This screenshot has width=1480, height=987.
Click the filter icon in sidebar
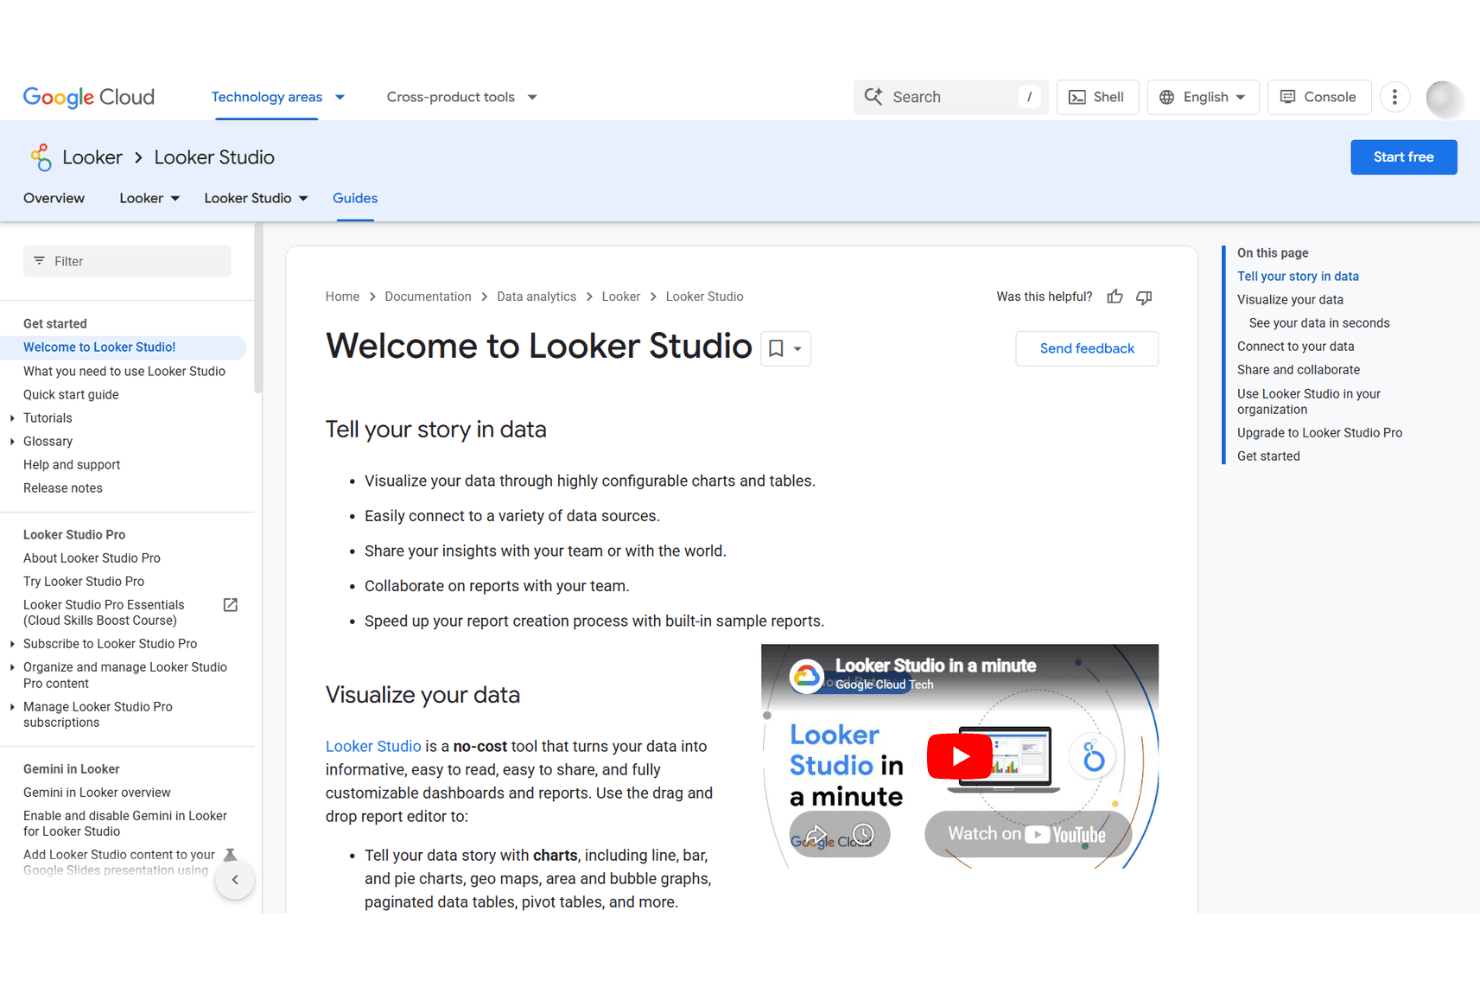coord(39,261)
